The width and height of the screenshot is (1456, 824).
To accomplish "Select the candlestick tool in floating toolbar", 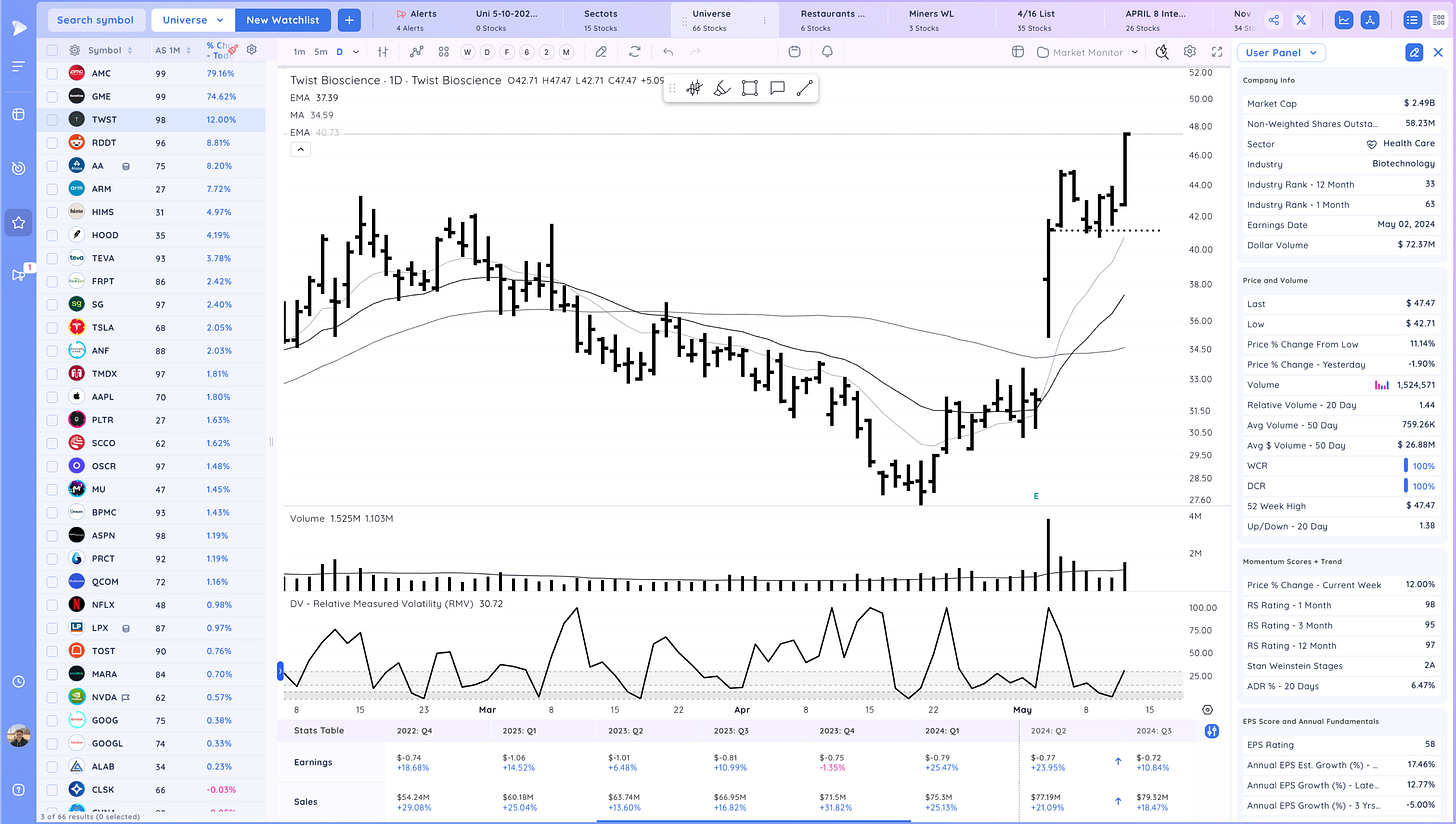I will click(695, 89).
